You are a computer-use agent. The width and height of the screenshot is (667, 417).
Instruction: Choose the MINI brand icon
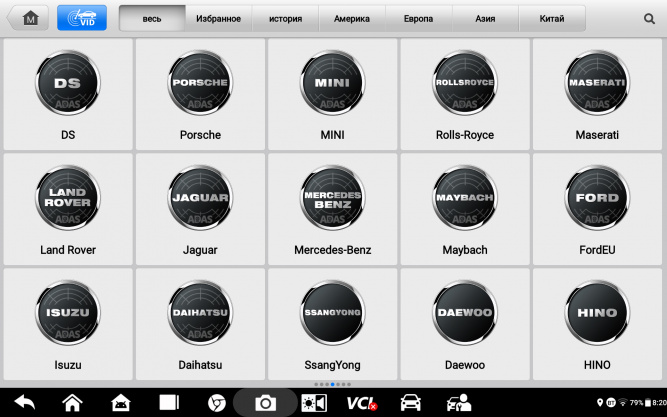pos(332,83)
